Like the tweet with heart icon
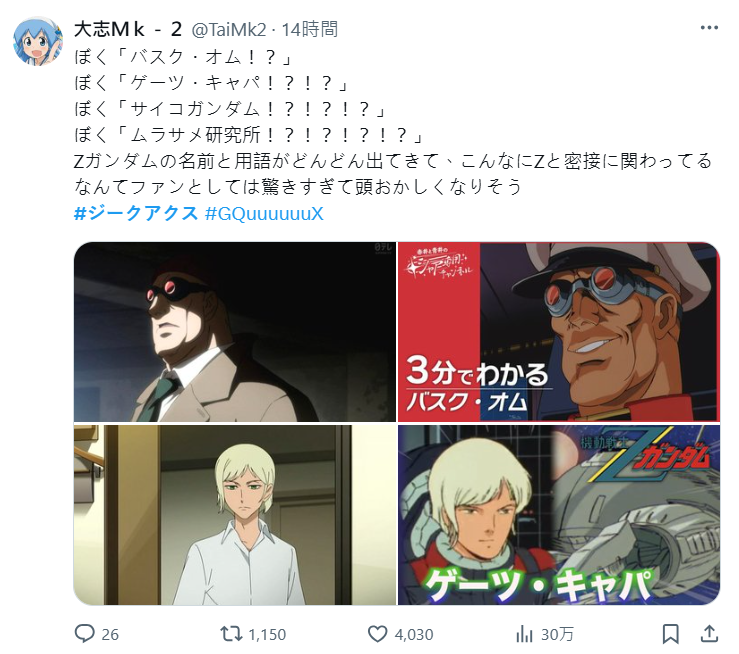Screen dimensions: 739x654 pos(378,634)
